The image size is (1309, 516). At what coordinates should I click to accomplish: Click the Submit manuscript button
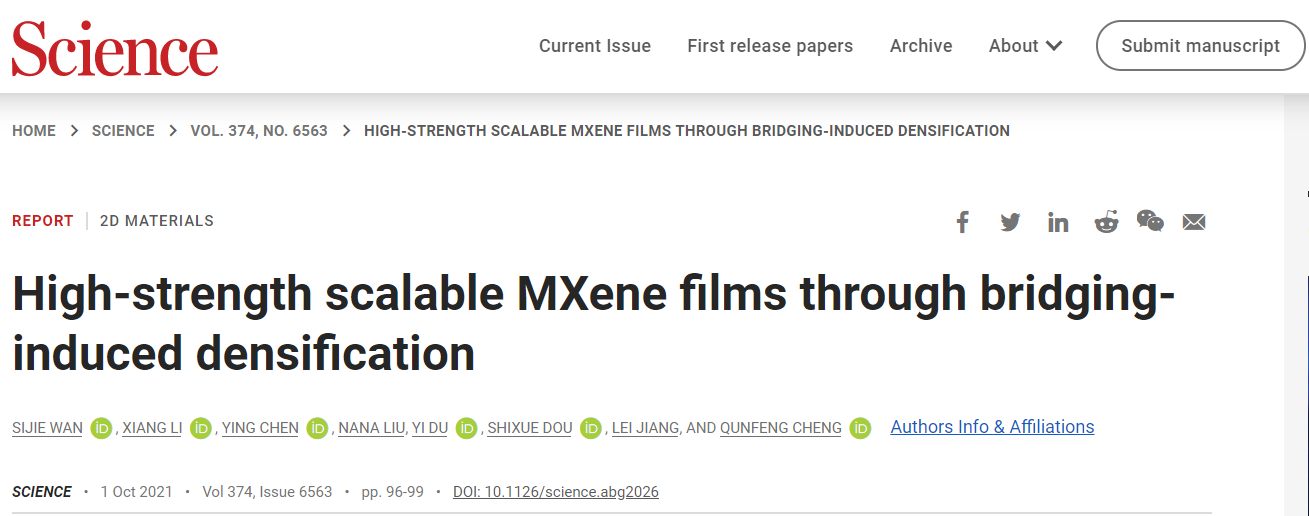(x=1200, y=46)
